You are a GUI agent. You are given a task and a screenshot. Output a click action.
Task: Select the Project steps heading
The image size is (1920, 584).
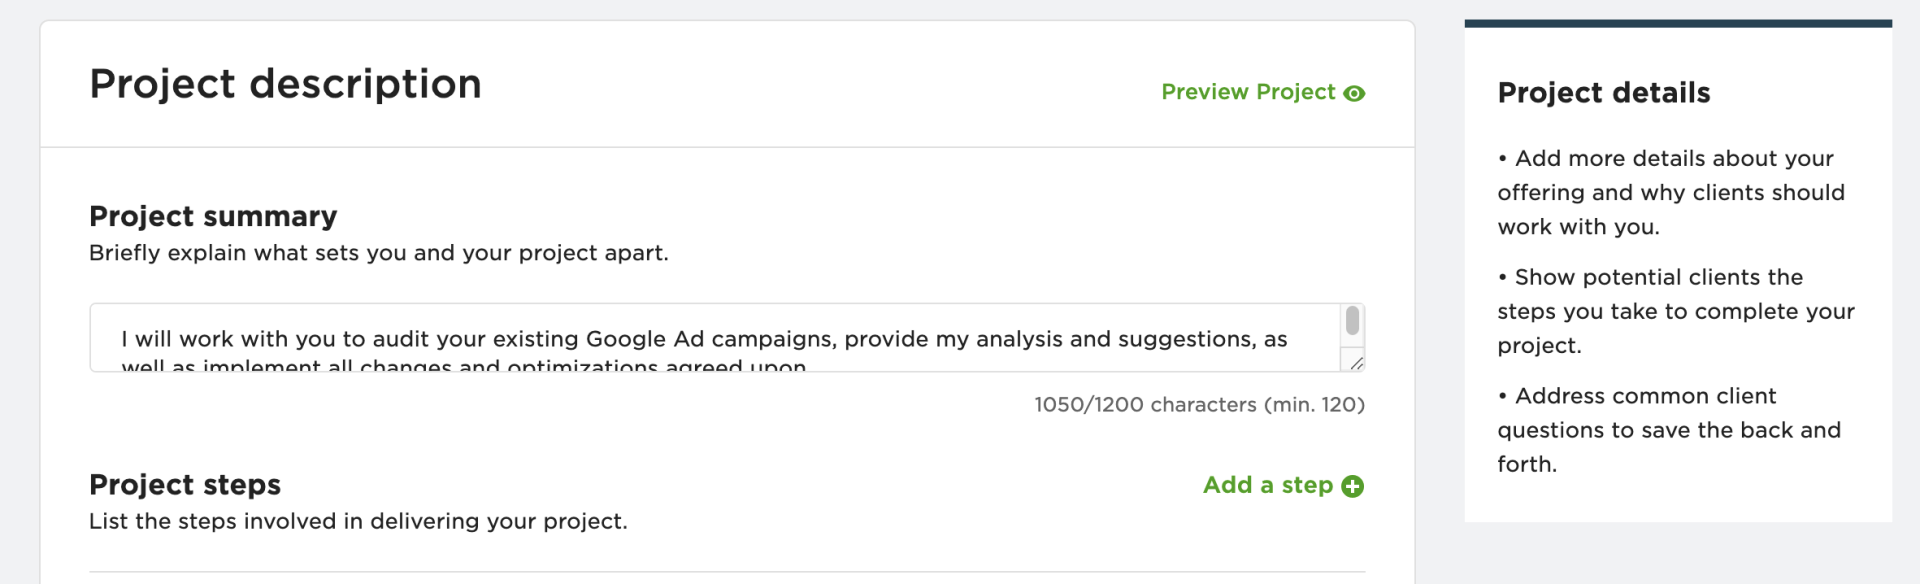click(x=184, y=484)
